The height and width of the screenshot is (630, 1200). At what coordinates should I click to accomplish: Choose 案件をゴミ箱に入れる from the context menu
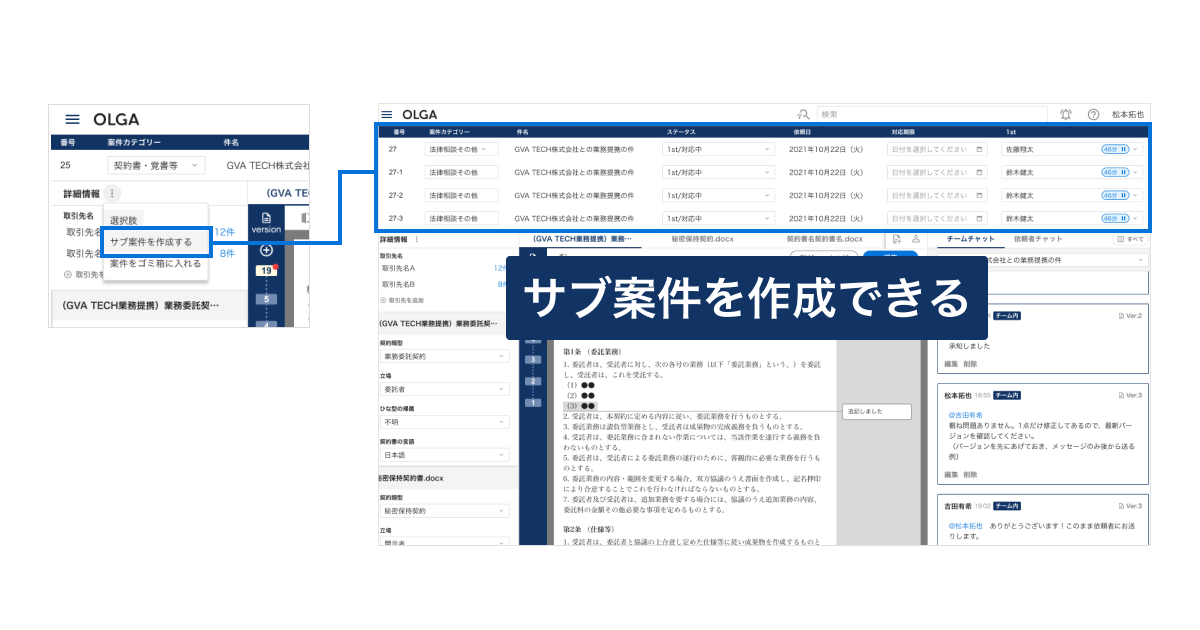click(x=156, y=264)
